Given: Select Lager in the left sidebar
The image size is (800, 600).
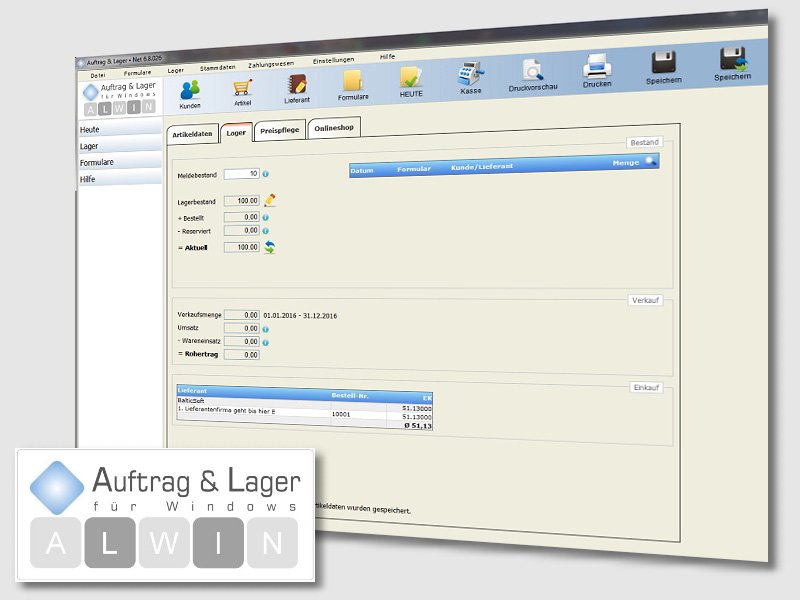Looking at the screenshot, I should [120, 145].
